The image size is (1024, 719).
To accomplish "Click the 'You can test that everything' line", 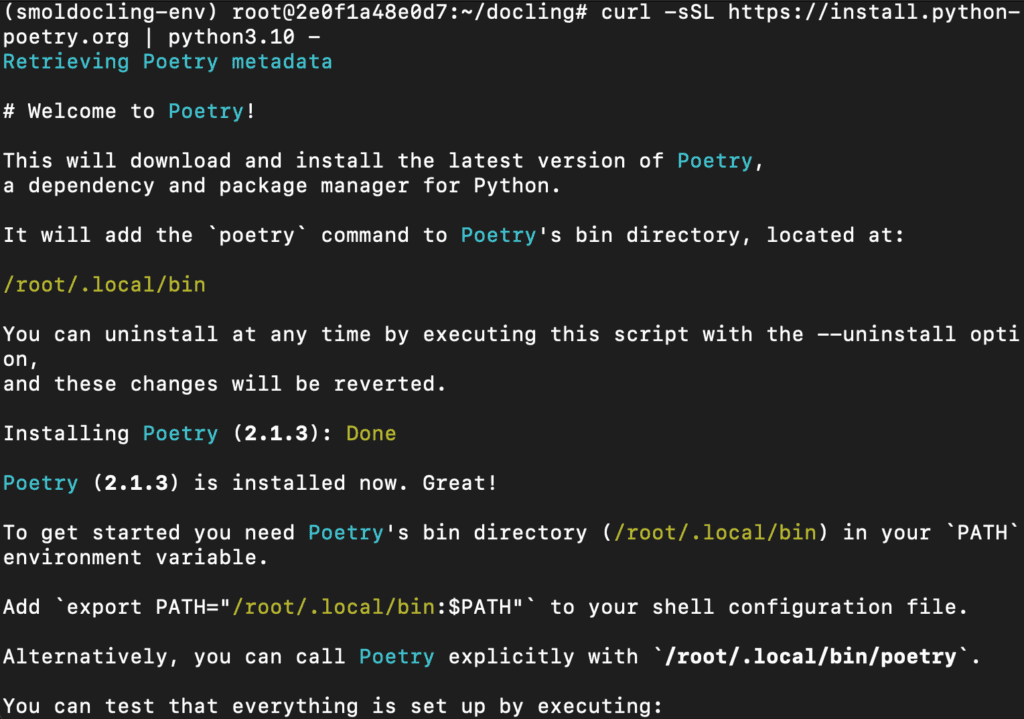I will pyautogui.click(x=332, y=706).
